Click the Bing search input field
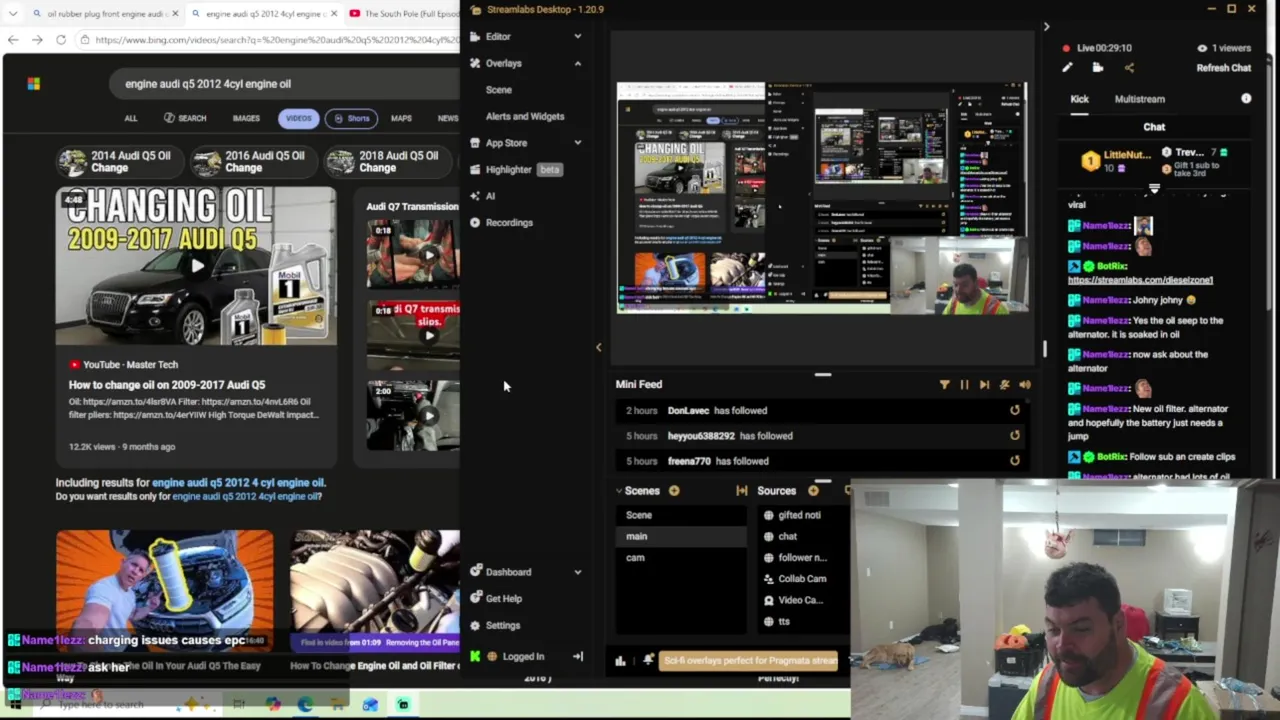1280x720 pixels. click(x=285, y=84)
